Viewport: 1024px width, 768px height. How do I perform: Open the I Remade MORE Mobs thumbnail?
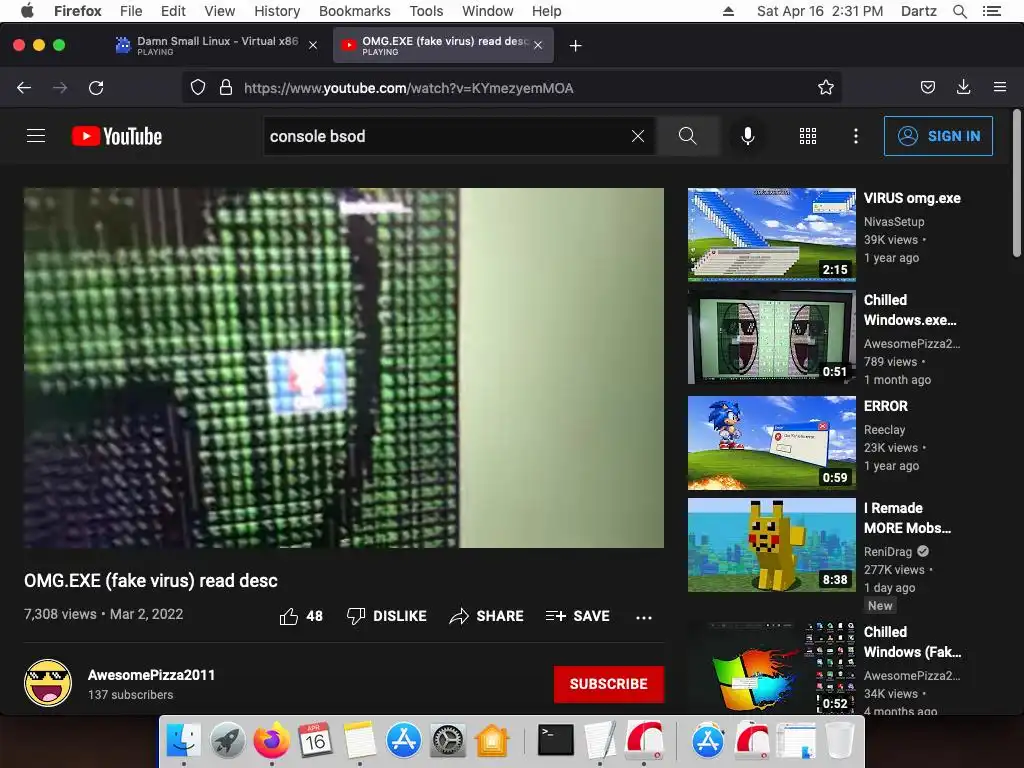click(772, 545)
